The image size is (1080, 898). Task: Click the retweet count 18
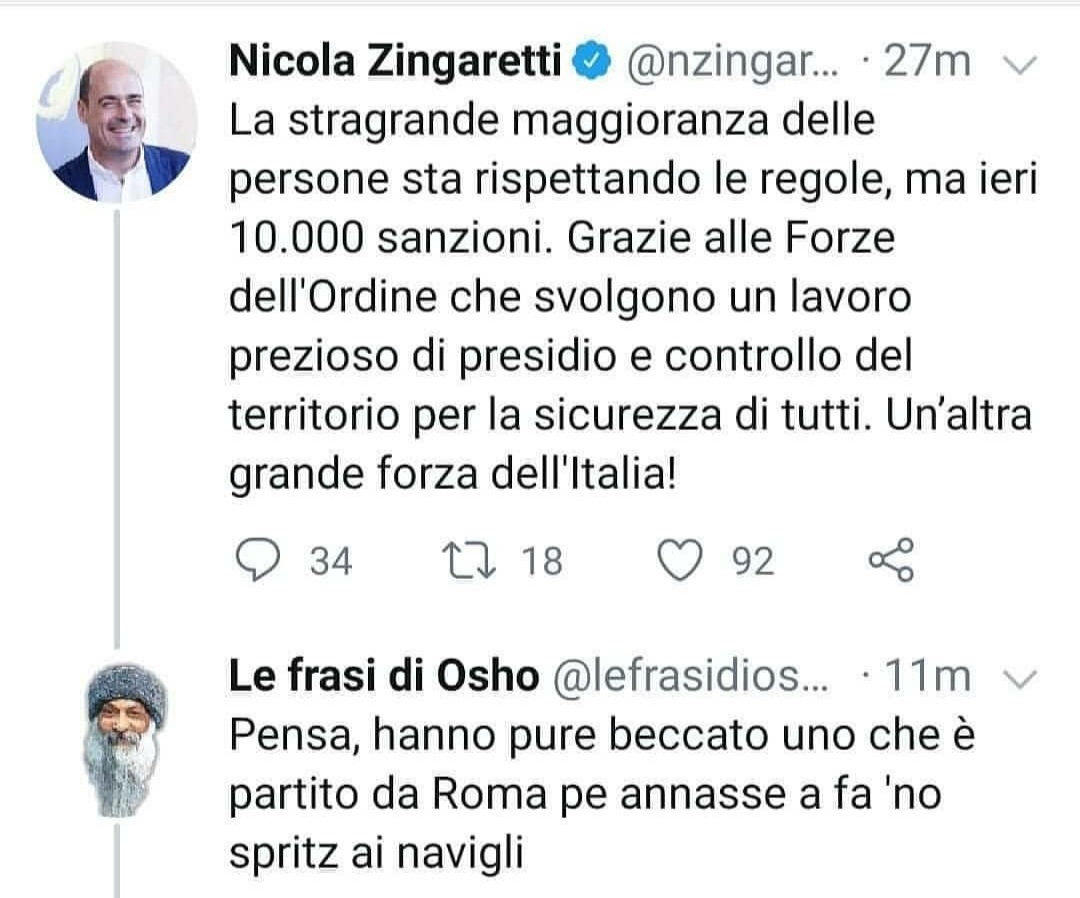pos(543,562)
